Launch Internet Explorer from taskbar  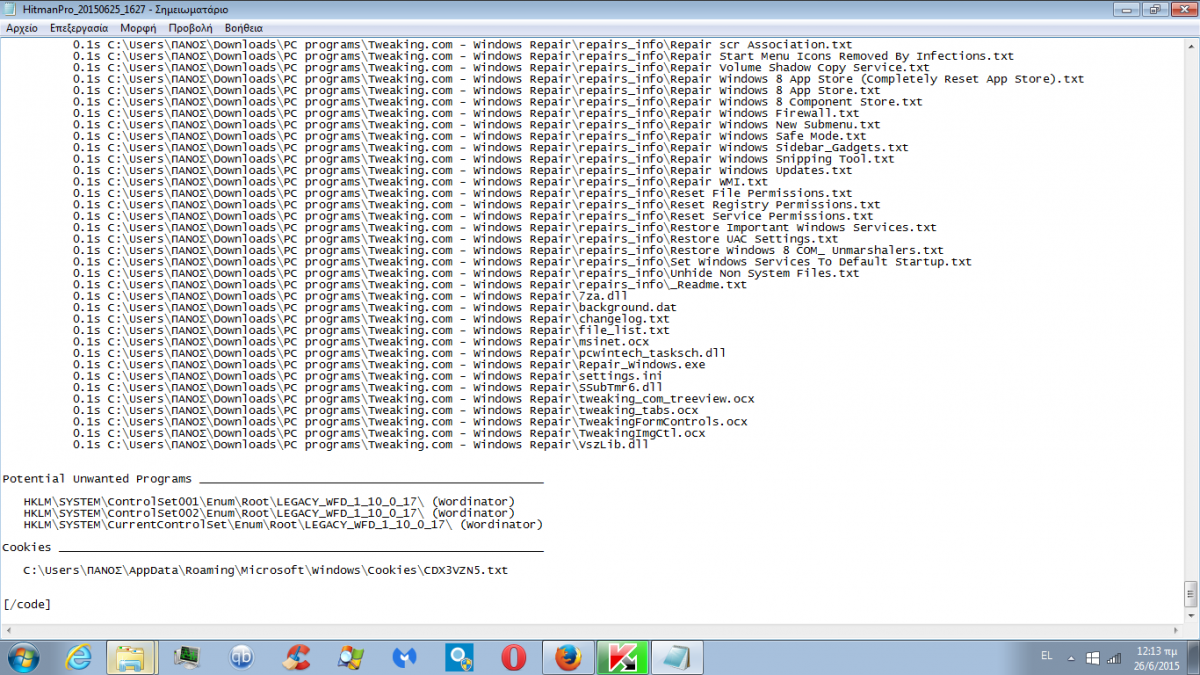pyautogui.click(x=78, y=657)
